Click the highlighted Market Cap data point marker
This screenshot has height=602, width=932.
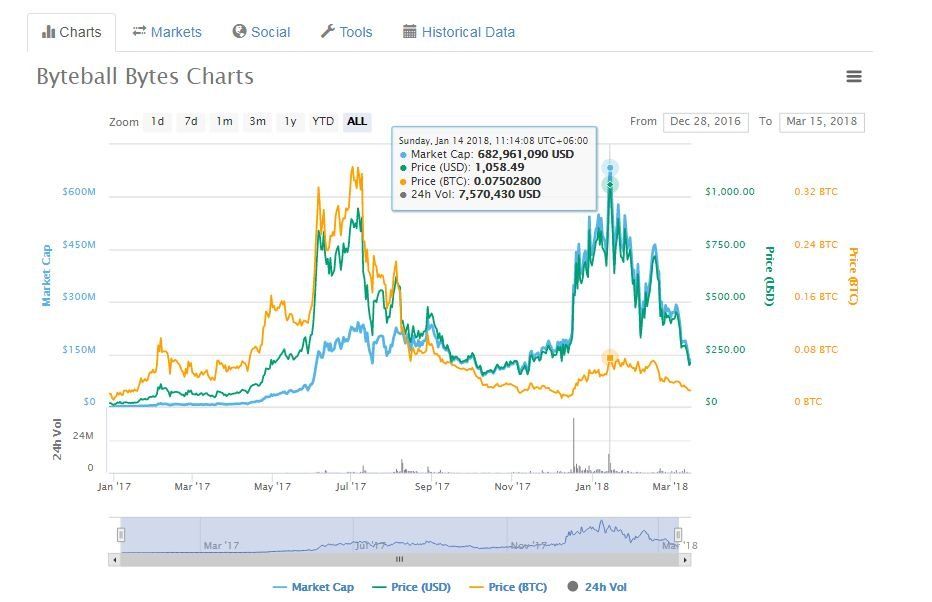610,168
